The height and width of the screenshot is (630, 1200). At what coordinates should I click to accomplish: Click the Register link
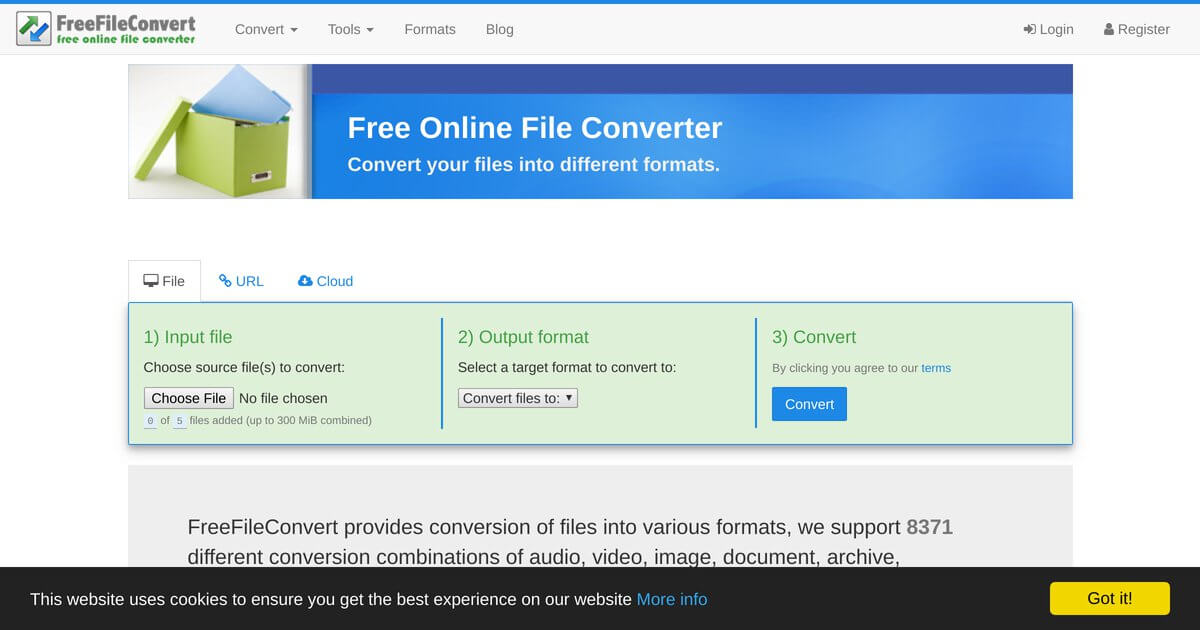coord(1137,29)
